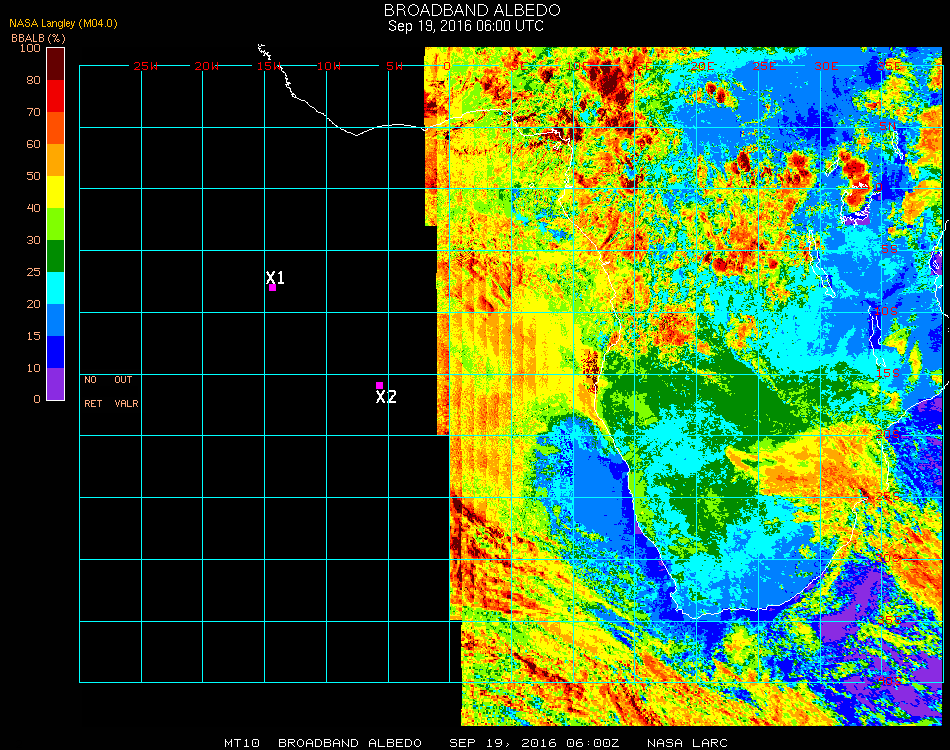
Task: Select the purple 0–10% legend swatch
Action: pyautogui.click(x=55, y=384)
